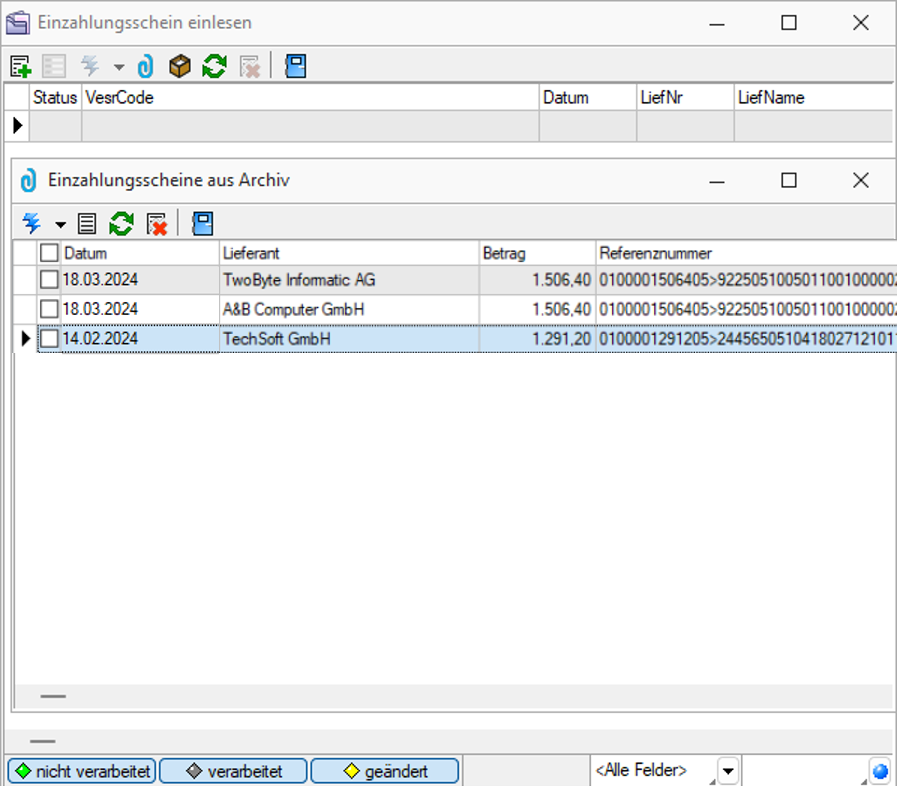Select the package icon on the main toolbar
This screenshot has width=897, height=786.
(x=180, y=65)
